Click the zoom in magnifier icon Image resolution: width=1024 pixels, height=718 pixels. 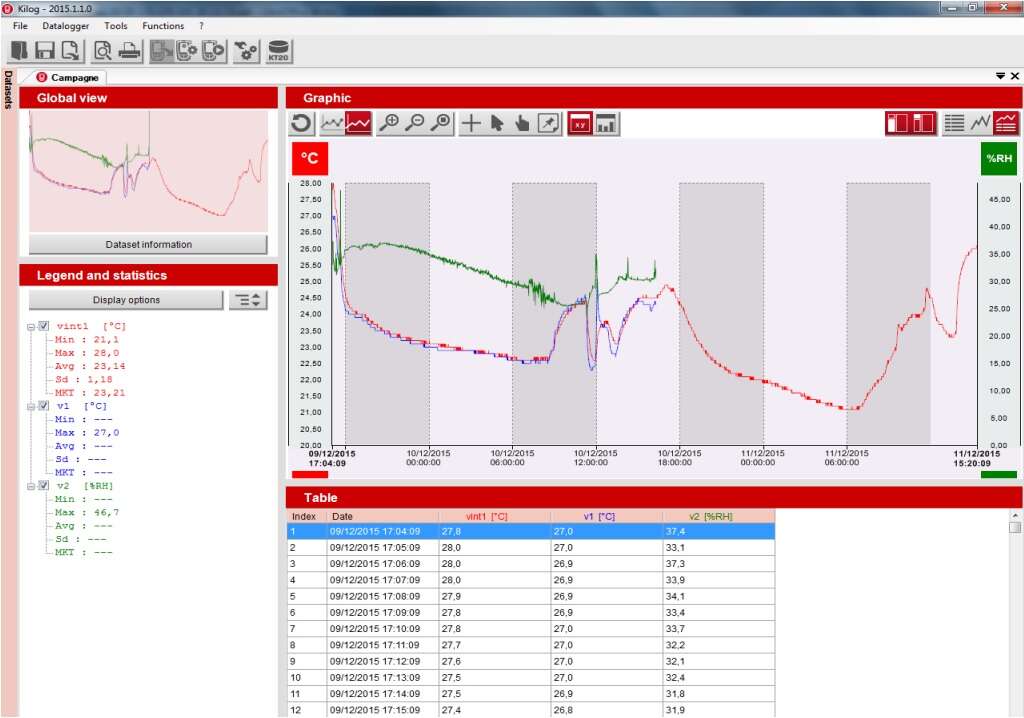(390, 123)
